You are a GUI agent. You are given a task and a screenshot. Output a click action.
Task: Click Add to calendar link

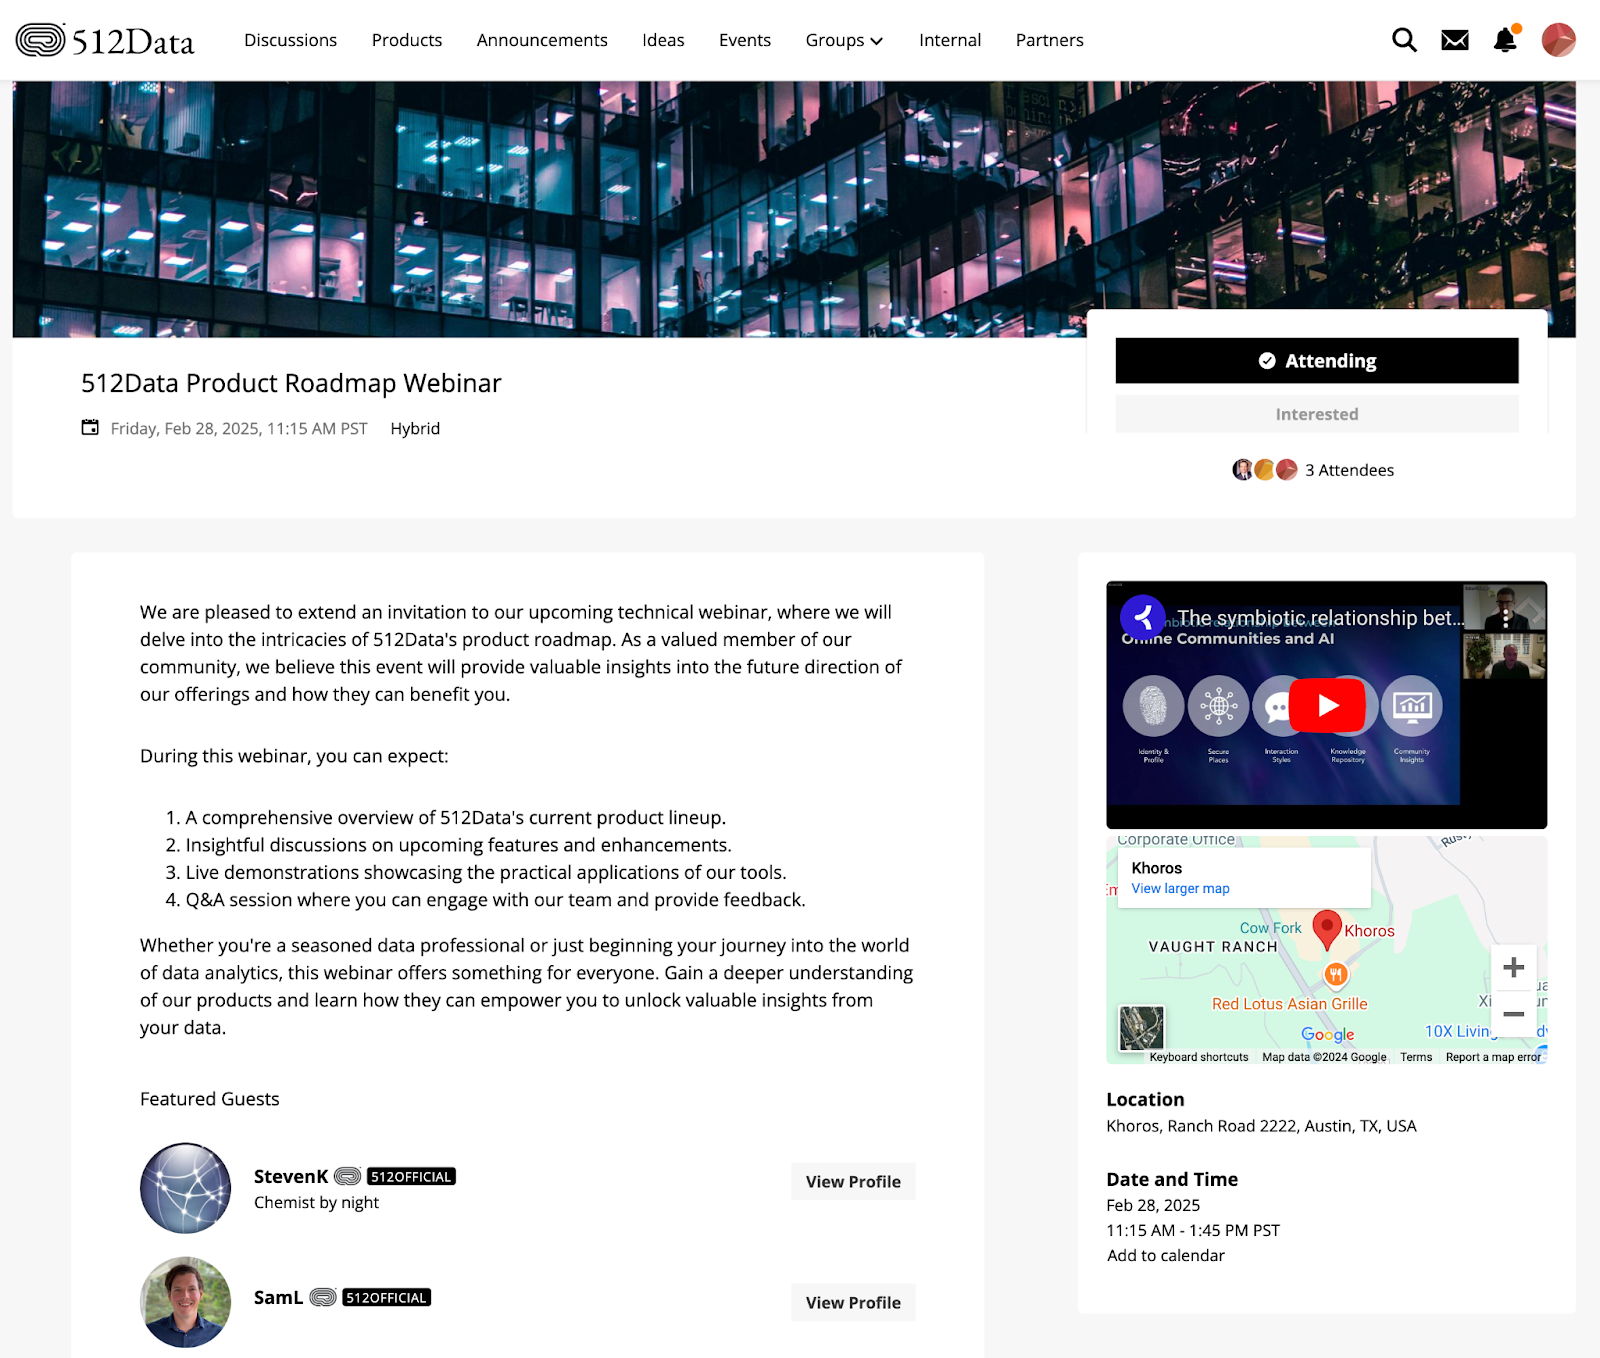click(1166, 1256)
